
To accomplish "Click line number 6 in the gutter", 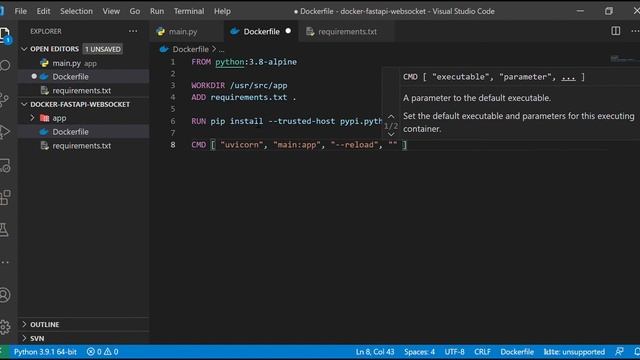I will (173, 121).
